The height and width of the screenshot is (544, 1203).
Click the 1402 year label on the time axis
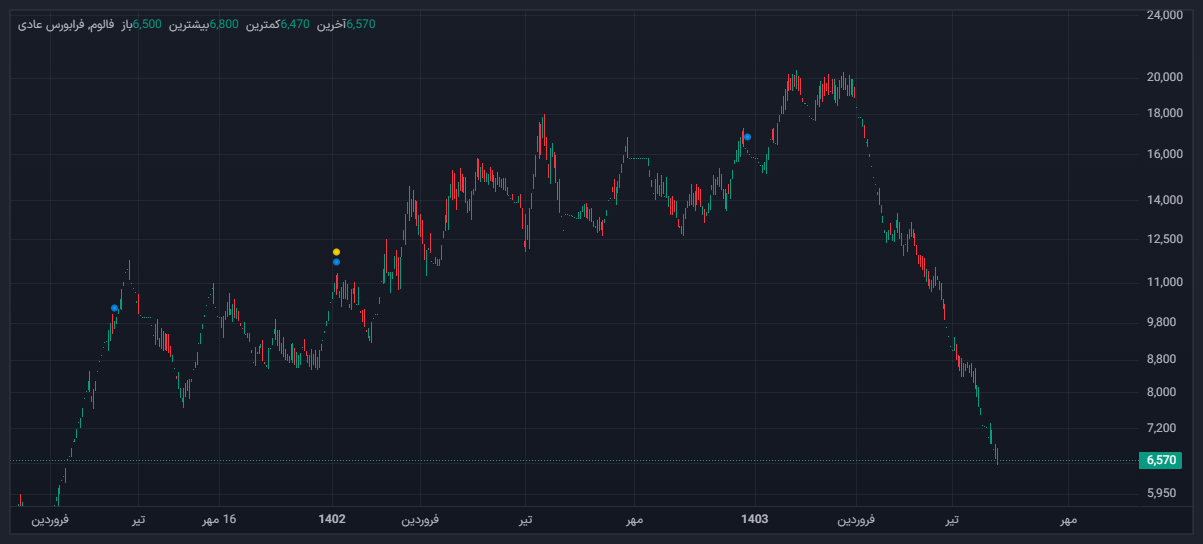tap(332, 519)
